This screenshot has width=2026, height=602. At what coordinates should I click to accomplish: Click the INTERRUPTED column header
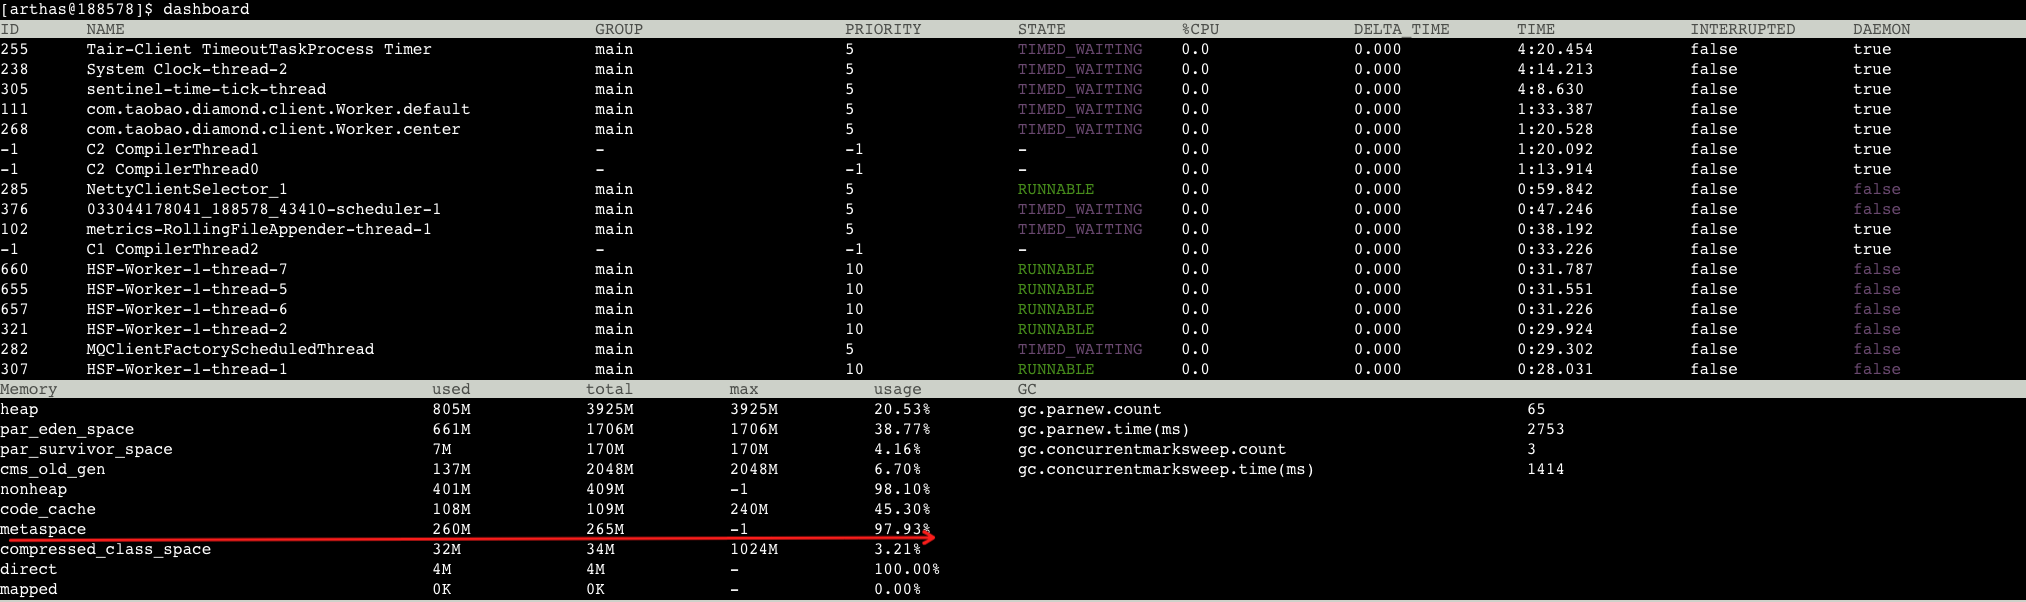point(1743,29)
